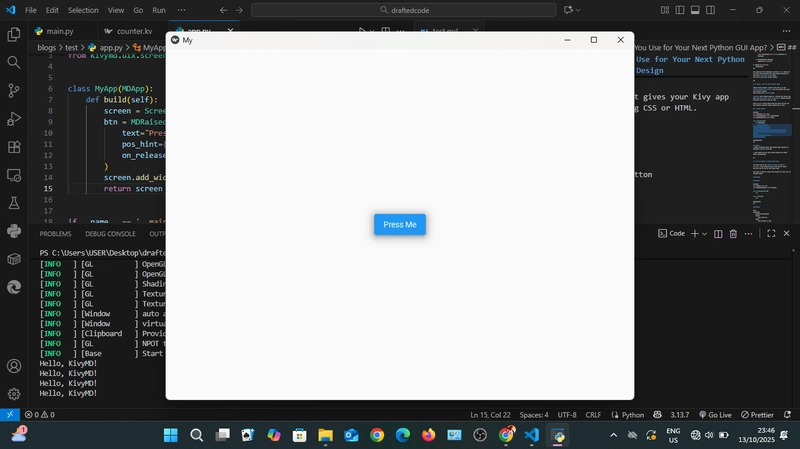Open the Windows Start menu
Viewport: 800px width, 449px height.
170,435
